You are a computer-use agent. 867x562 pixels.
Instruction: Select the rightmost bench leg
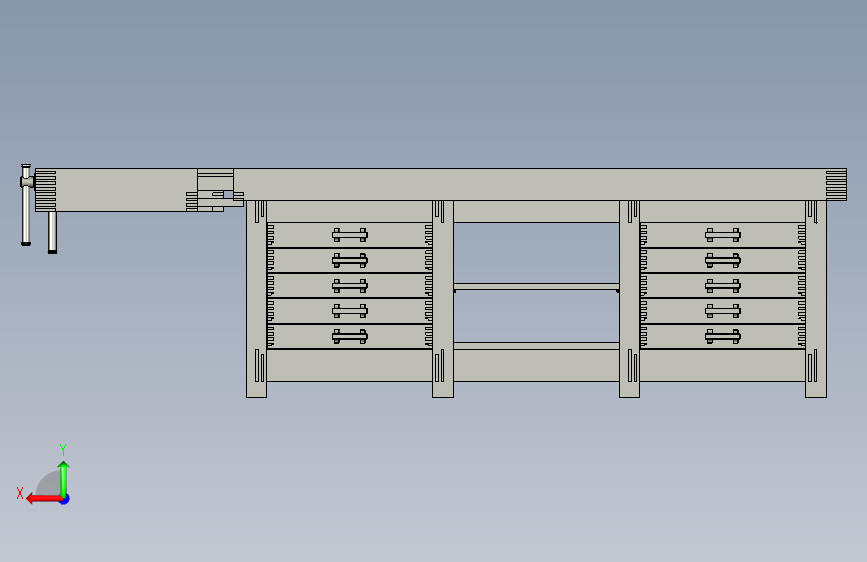816,299
